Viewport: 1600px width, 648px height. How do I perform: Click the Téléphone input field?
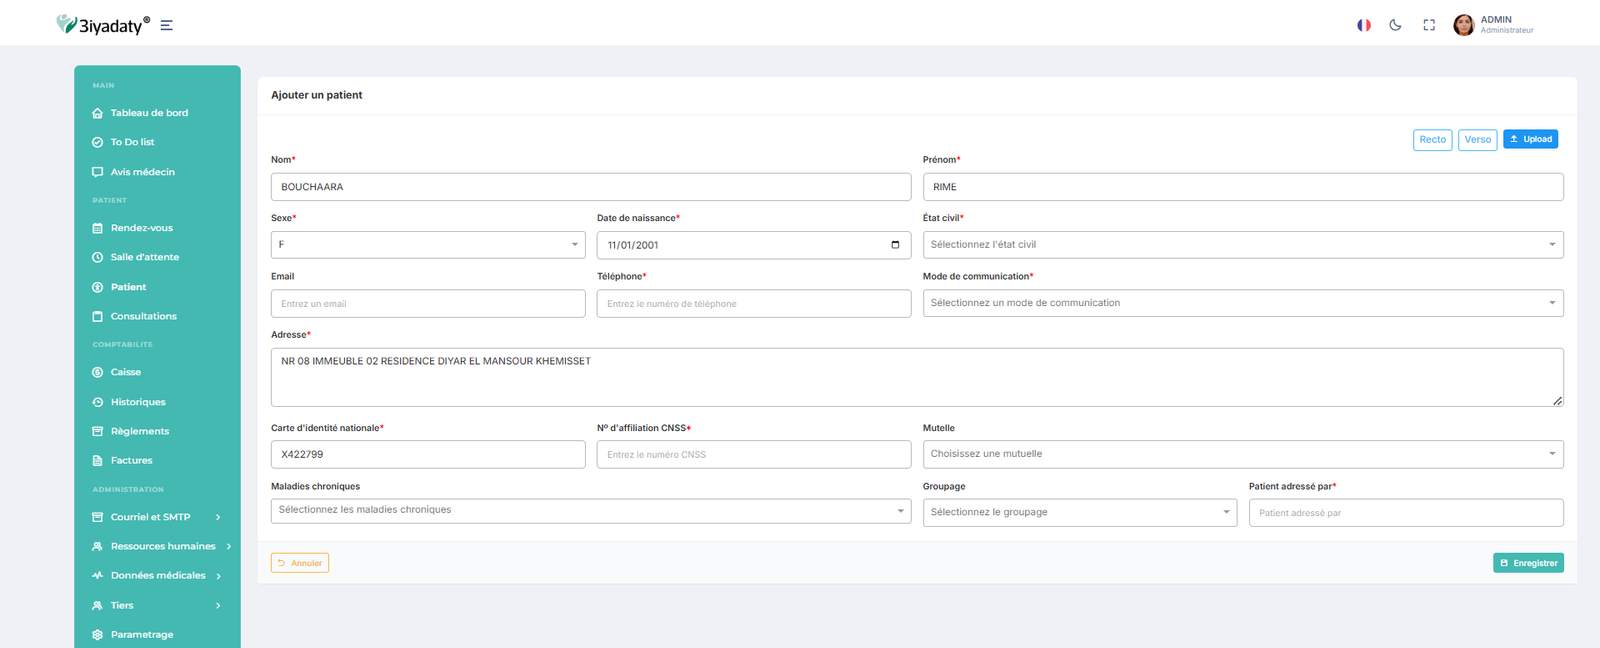click(x=753, y=304)
